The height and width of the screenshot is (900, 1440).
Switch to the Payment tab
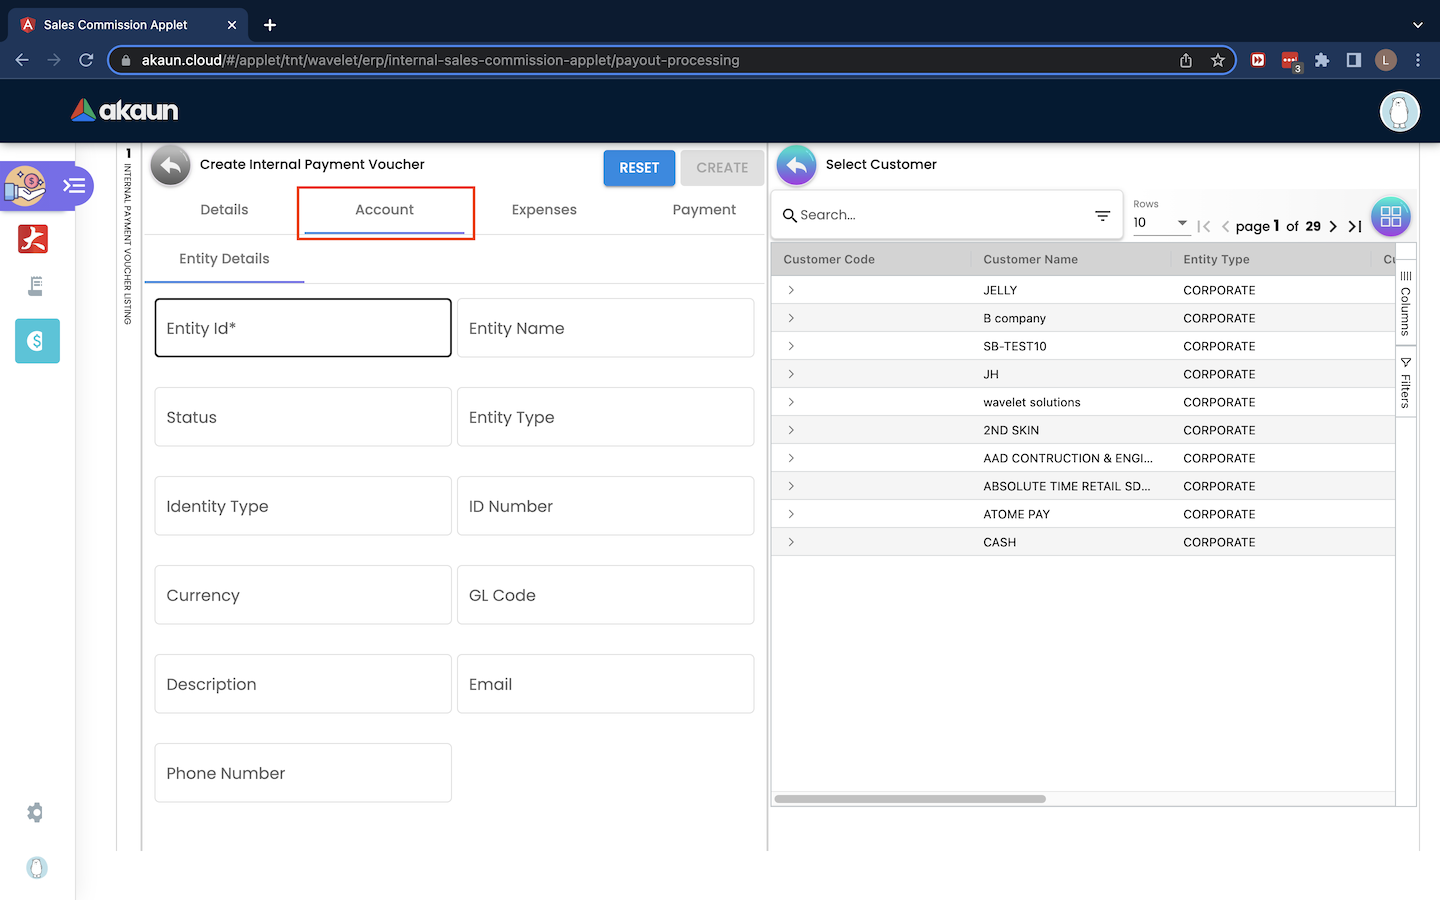704,210
